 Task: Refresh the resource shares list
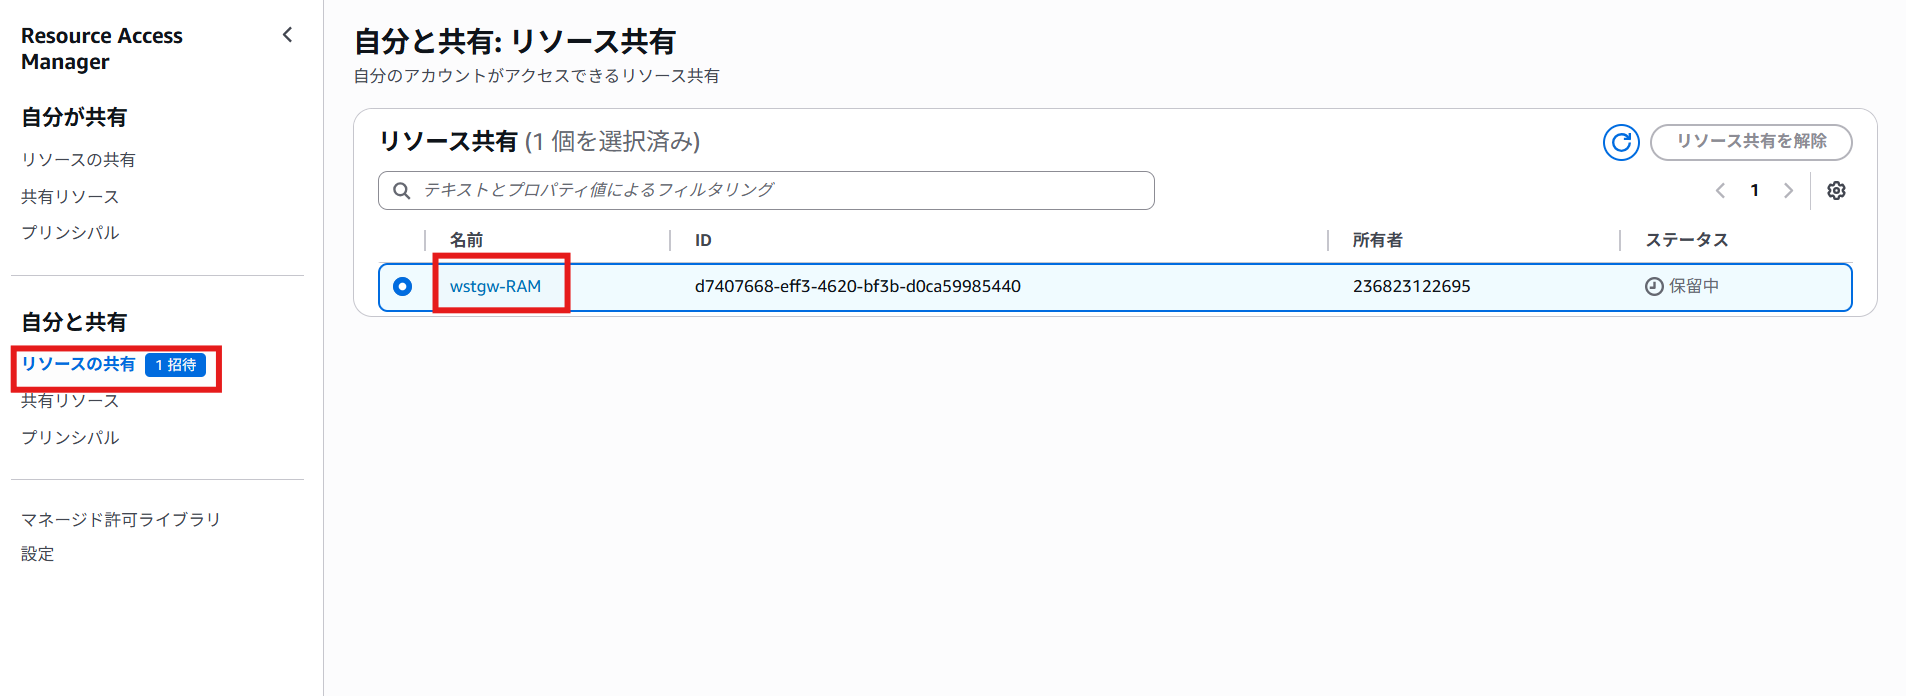(1621, 142)
